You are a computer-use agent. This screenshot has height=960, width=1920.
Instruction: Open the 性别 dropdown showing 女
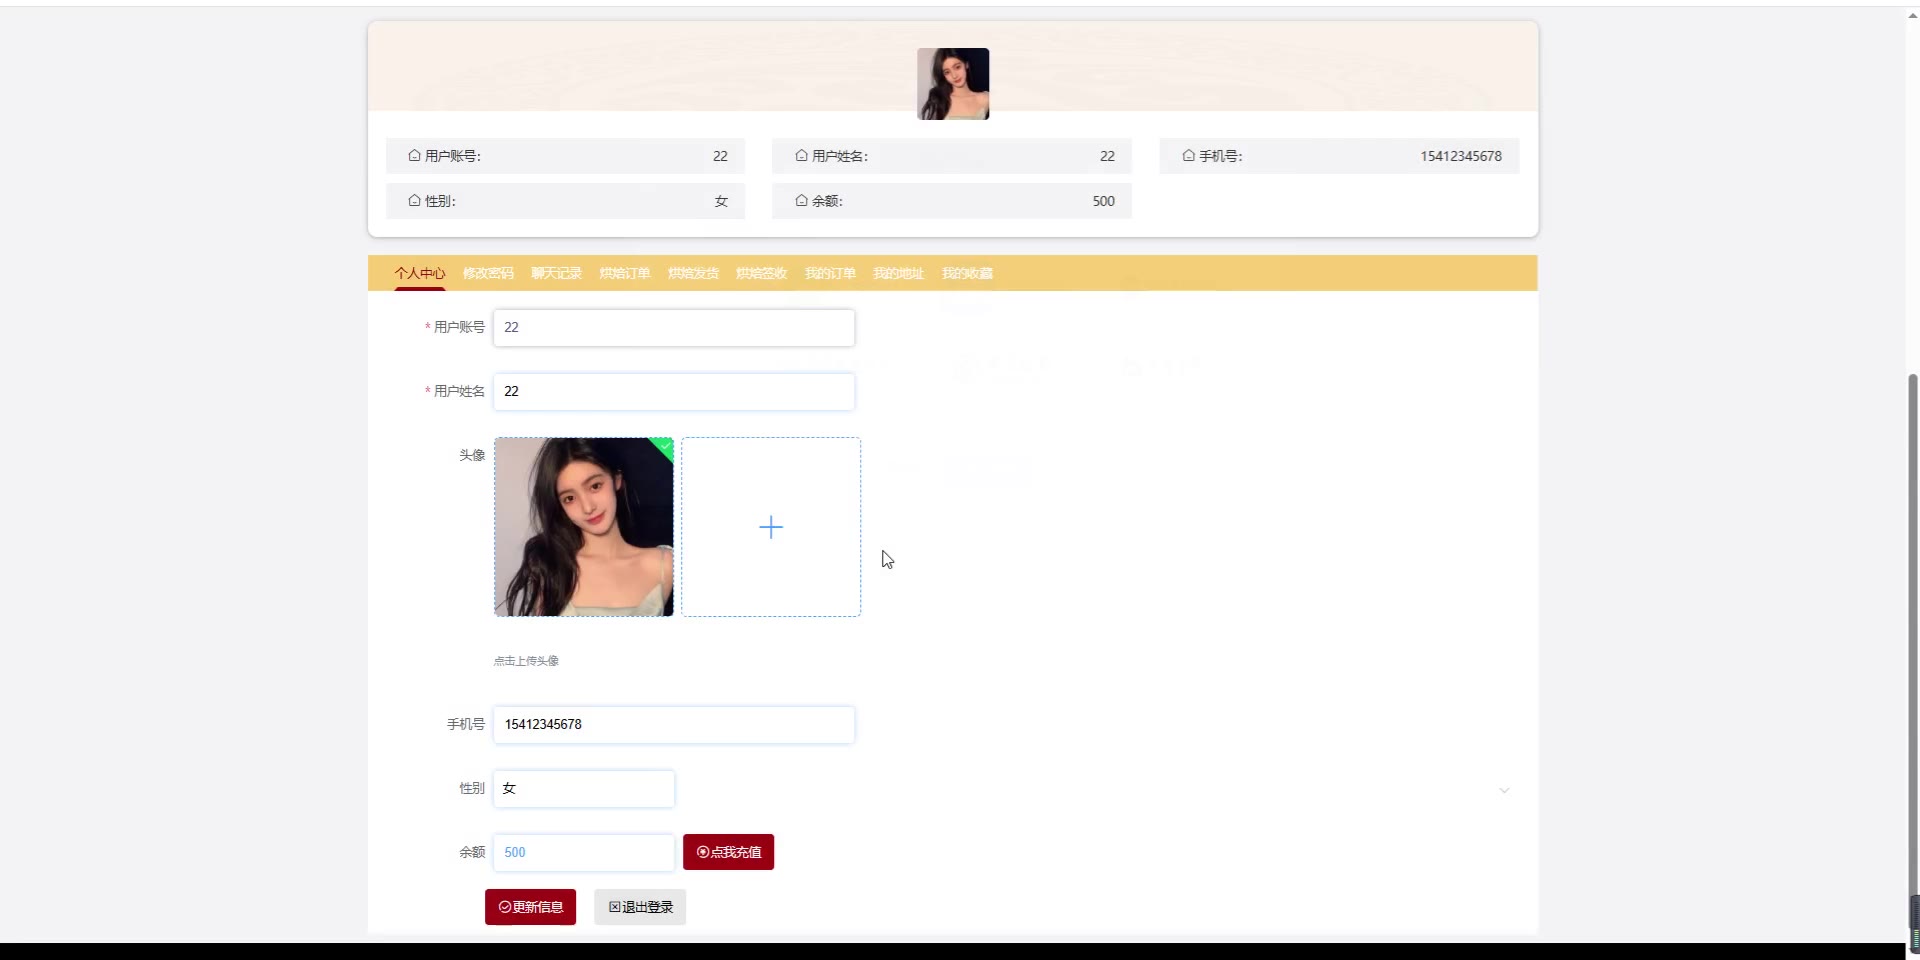pyautogui.click(x=584, y=789)
